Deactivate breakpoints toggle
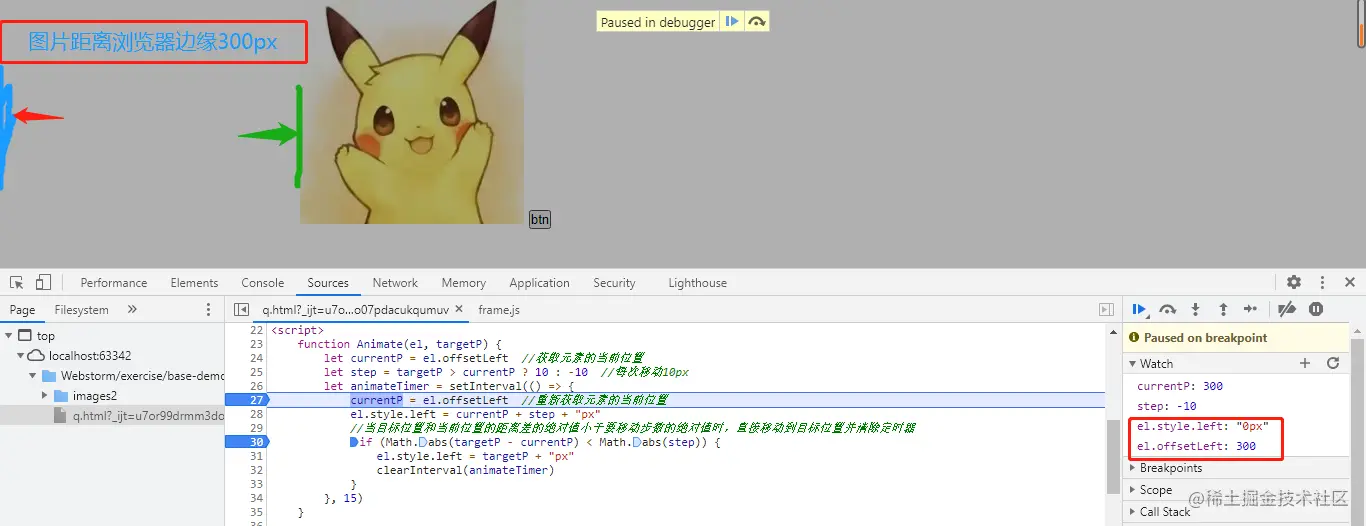Viewport: 1366px width, 526px height. (x=1288, y=310)
